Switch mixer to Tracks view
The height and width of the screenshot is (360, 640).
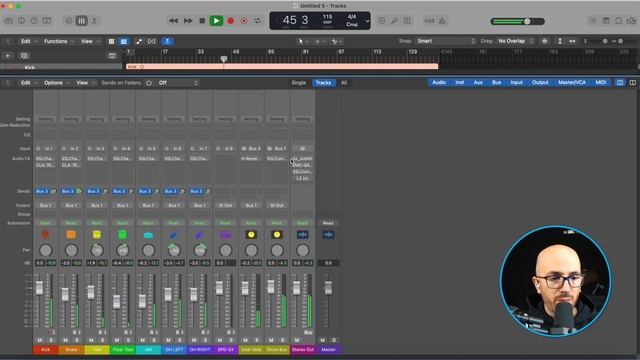click(x=323, y=83)
